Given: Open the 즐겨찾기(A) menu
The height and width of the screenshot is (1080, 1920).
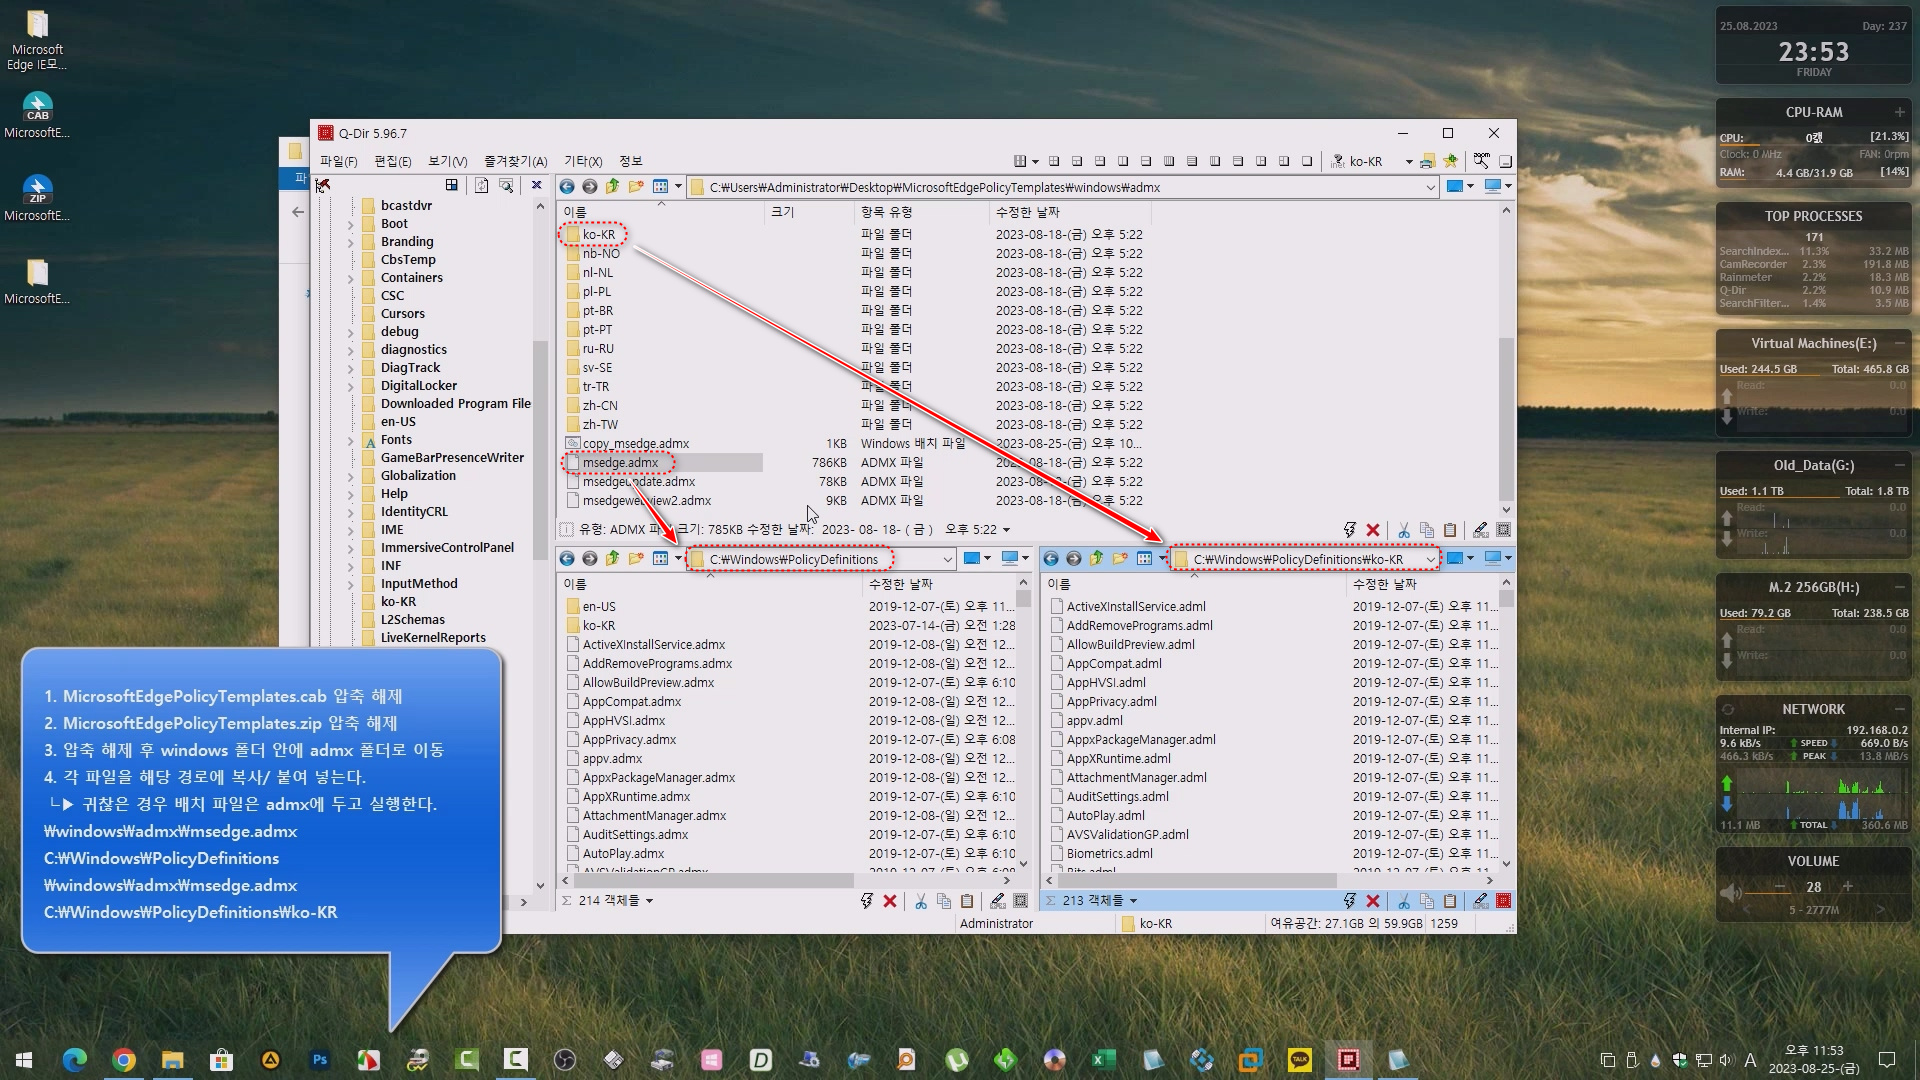Looking at the screenshot, I should [516, 161].
